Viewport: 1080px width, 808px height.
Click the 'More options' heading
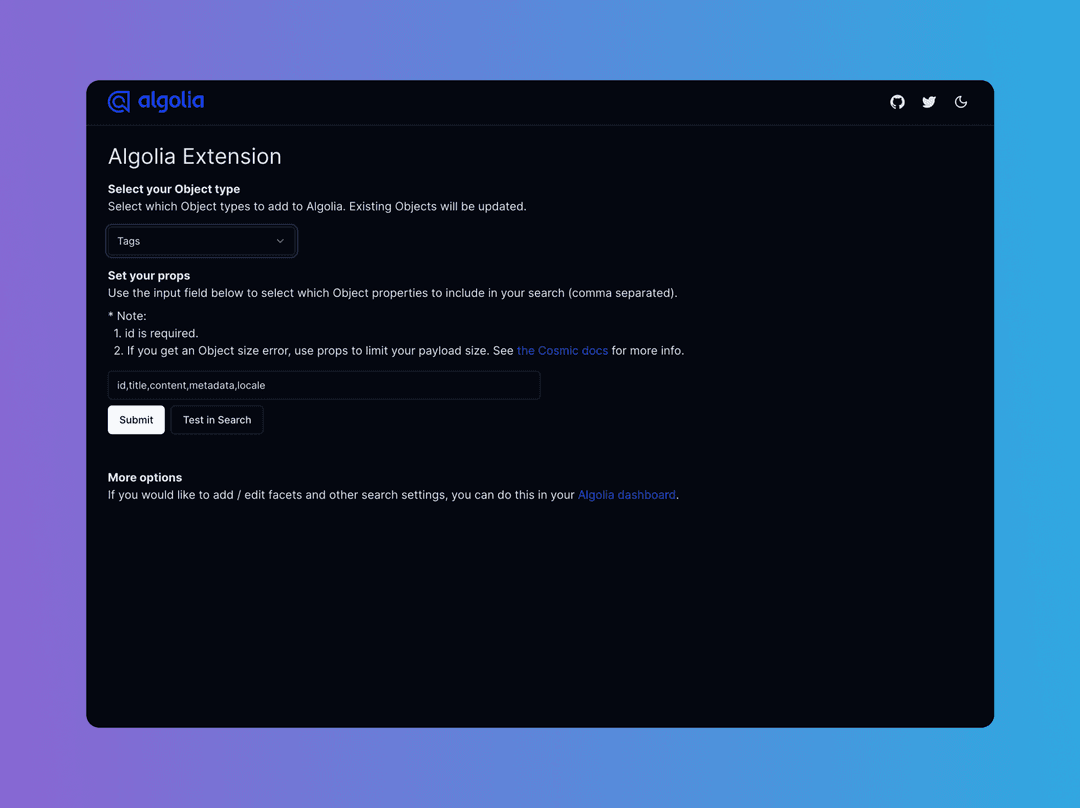145,477
